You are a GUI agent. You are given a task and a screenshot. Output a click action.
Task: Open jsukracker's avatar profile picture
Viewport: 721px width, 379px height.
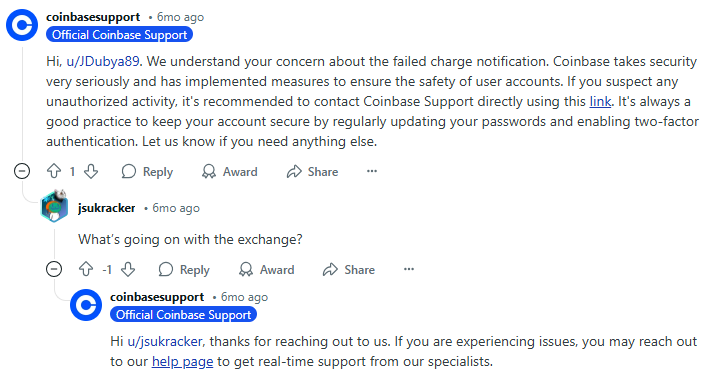coord(54,206)
